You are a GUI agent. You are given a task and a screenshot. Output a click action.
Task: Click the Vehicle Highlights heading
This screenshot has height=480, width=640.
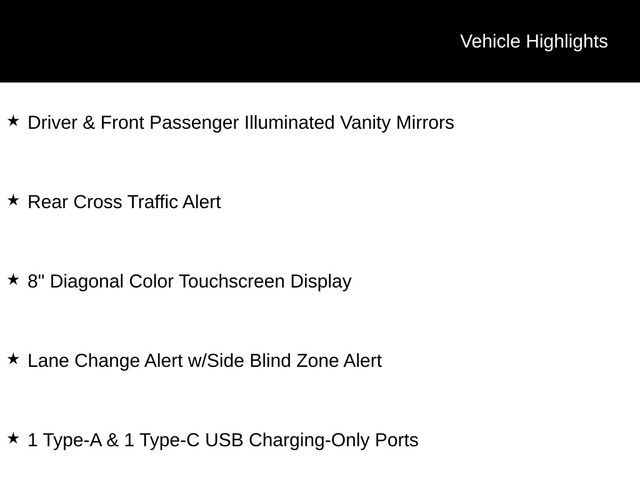(x=533, y=41)
